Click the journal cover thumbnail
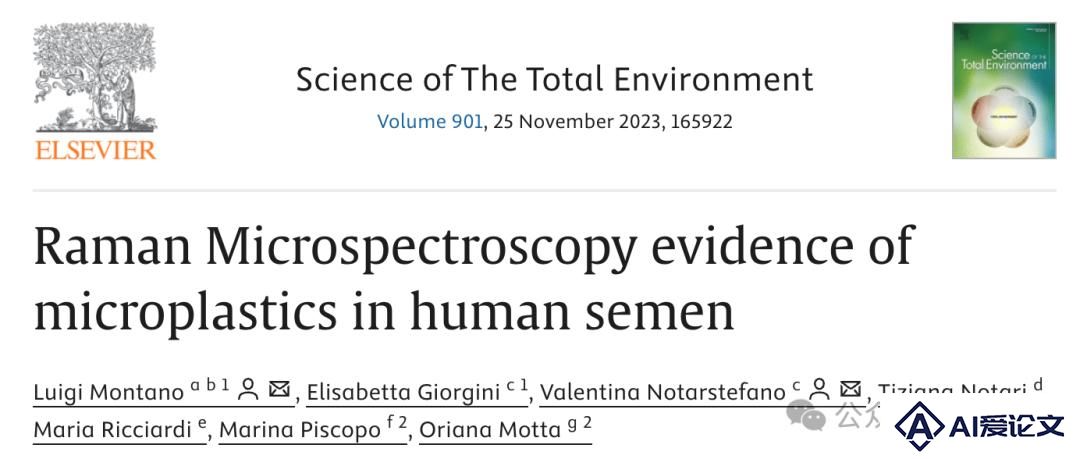 (x=1004, y=90)
